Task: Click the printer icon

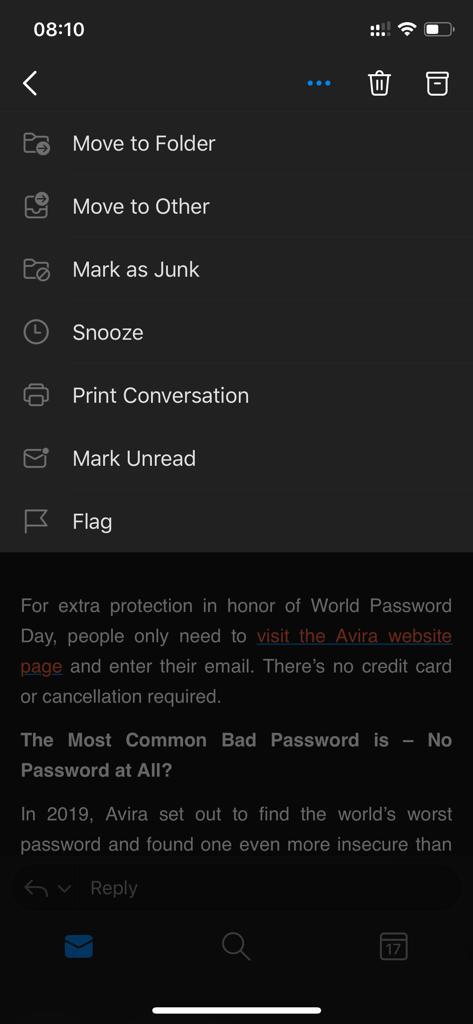Action: pyautogui.click(x=36, y=395)
